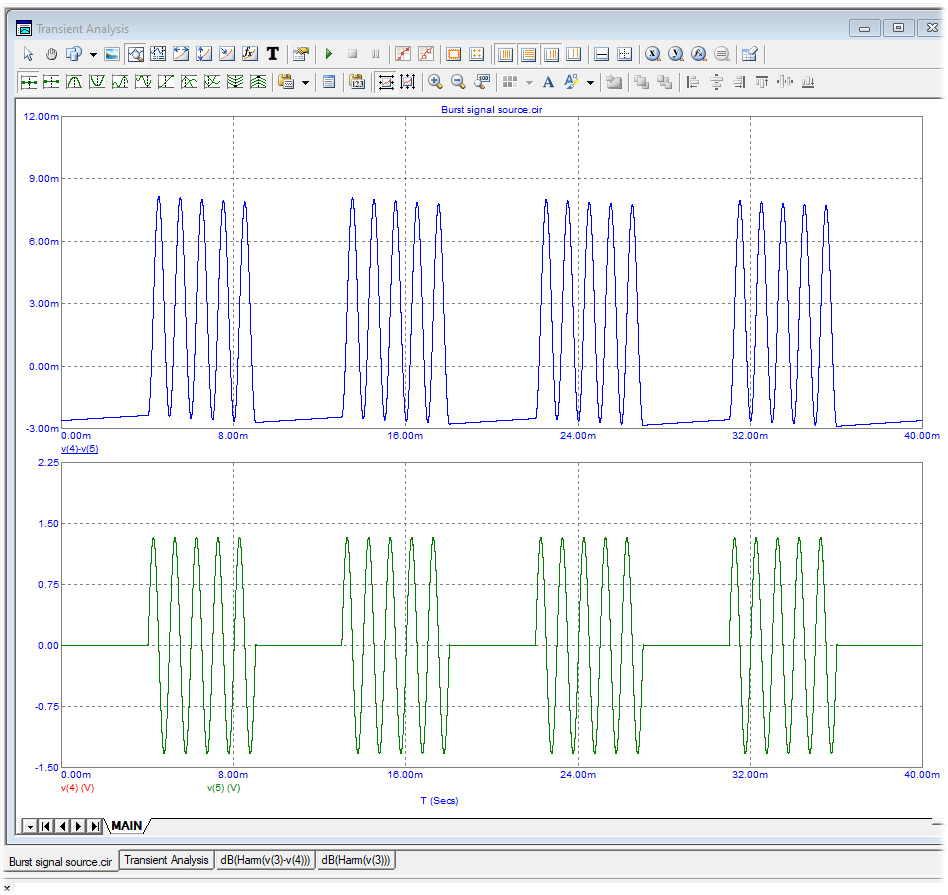Click the numeric output table eraser icon
948x895 pixels.
[x=749, y=54]
